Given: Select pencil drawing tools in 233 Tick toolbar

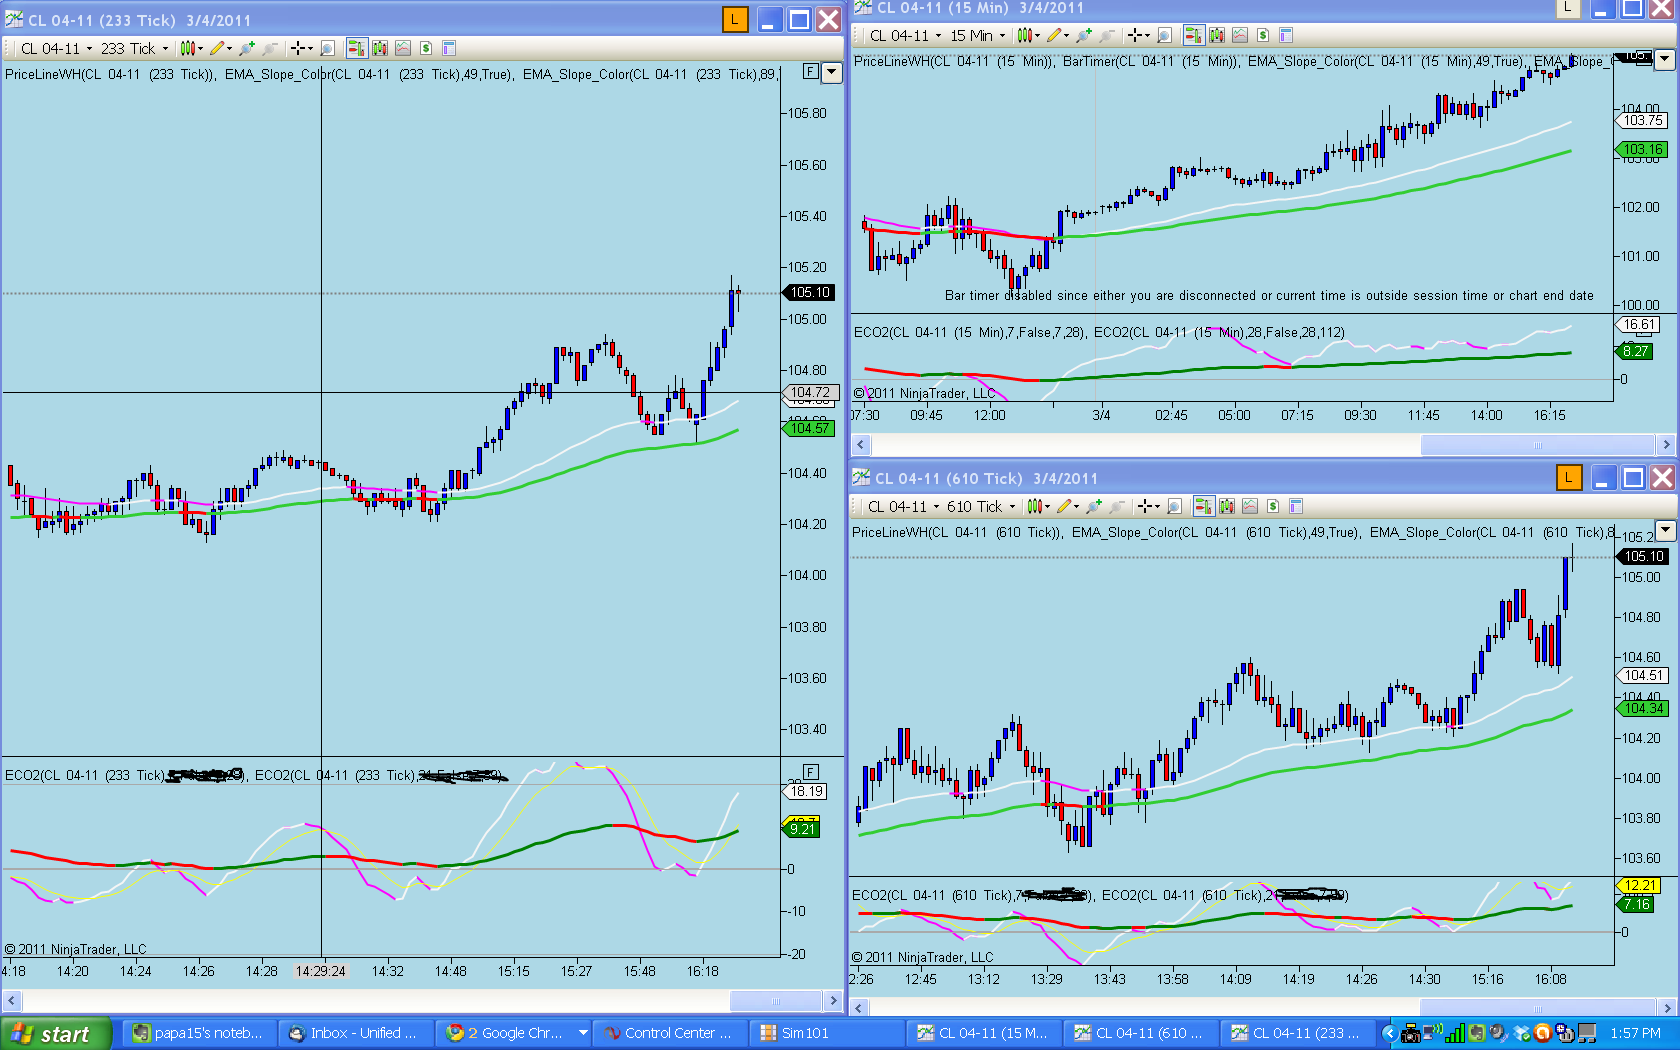Looking at the screenshot, I should [x=220, y=48].
